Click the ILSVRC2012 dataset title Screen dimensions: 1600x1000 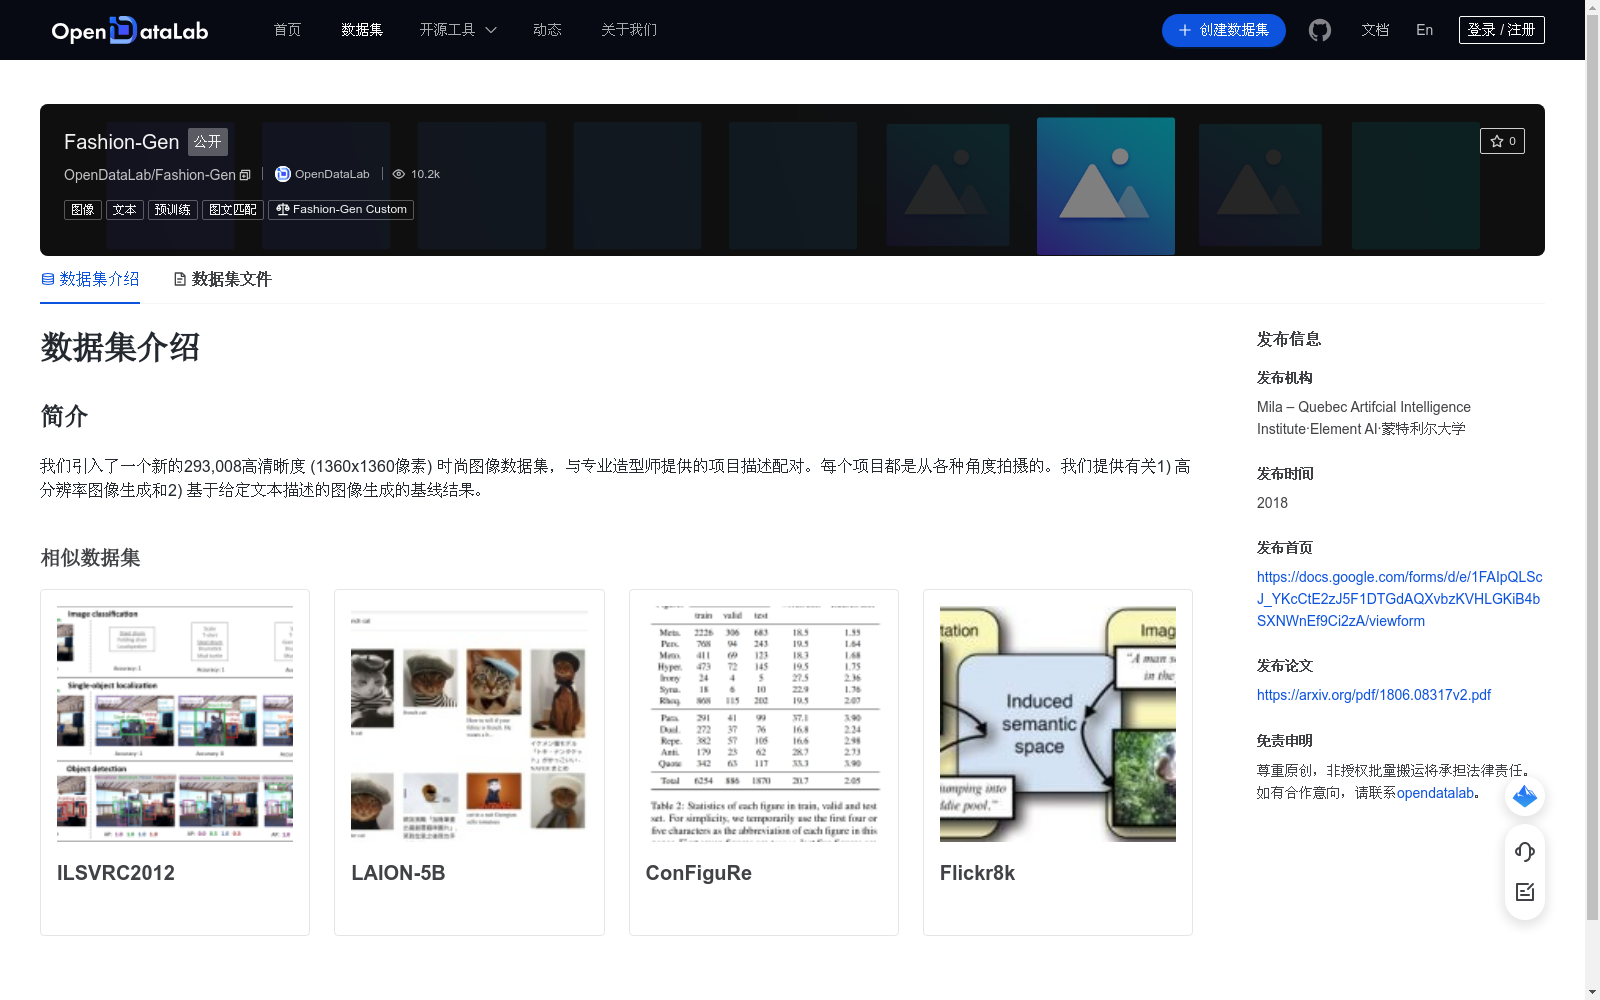(116, 873)
